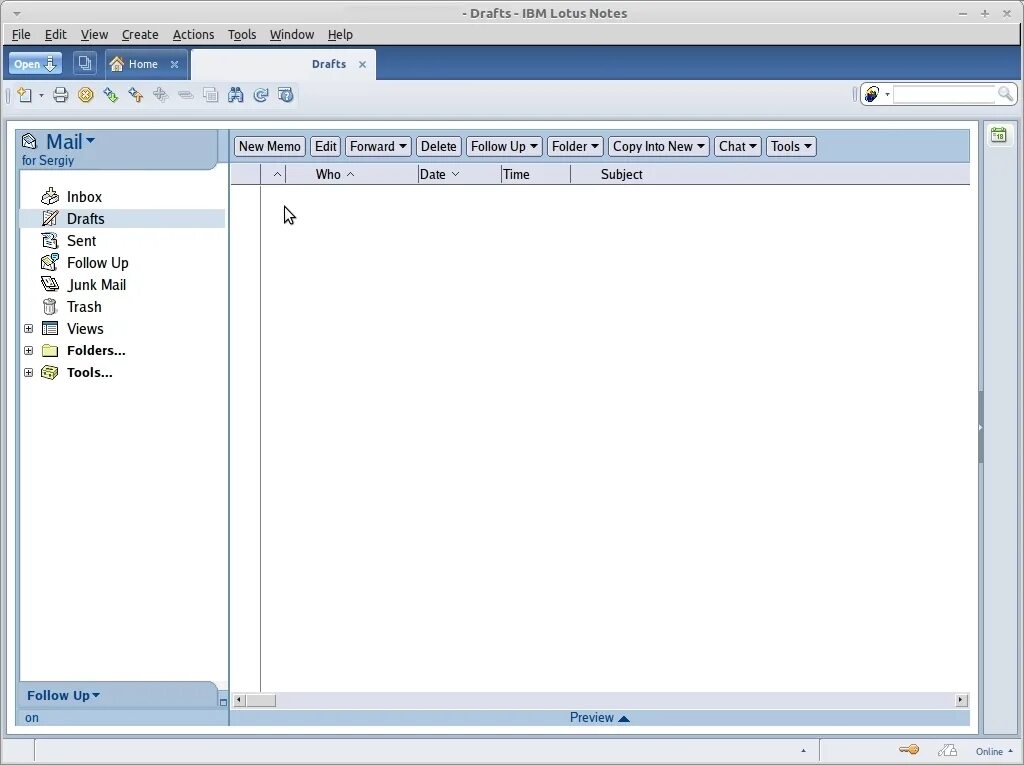Open the Tools dropdown in action bar
Image resolution: width=1024 pixels, height=765 pixels.
click(x=791, y=146)
